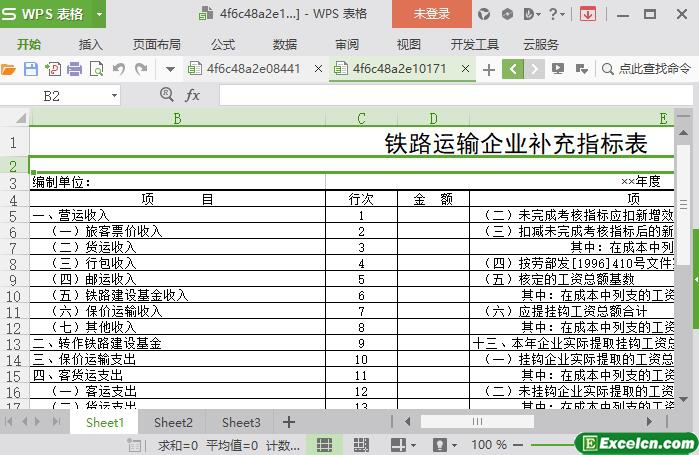
Task: Click the Save icon in the toolbar
Action: point(30,69)
